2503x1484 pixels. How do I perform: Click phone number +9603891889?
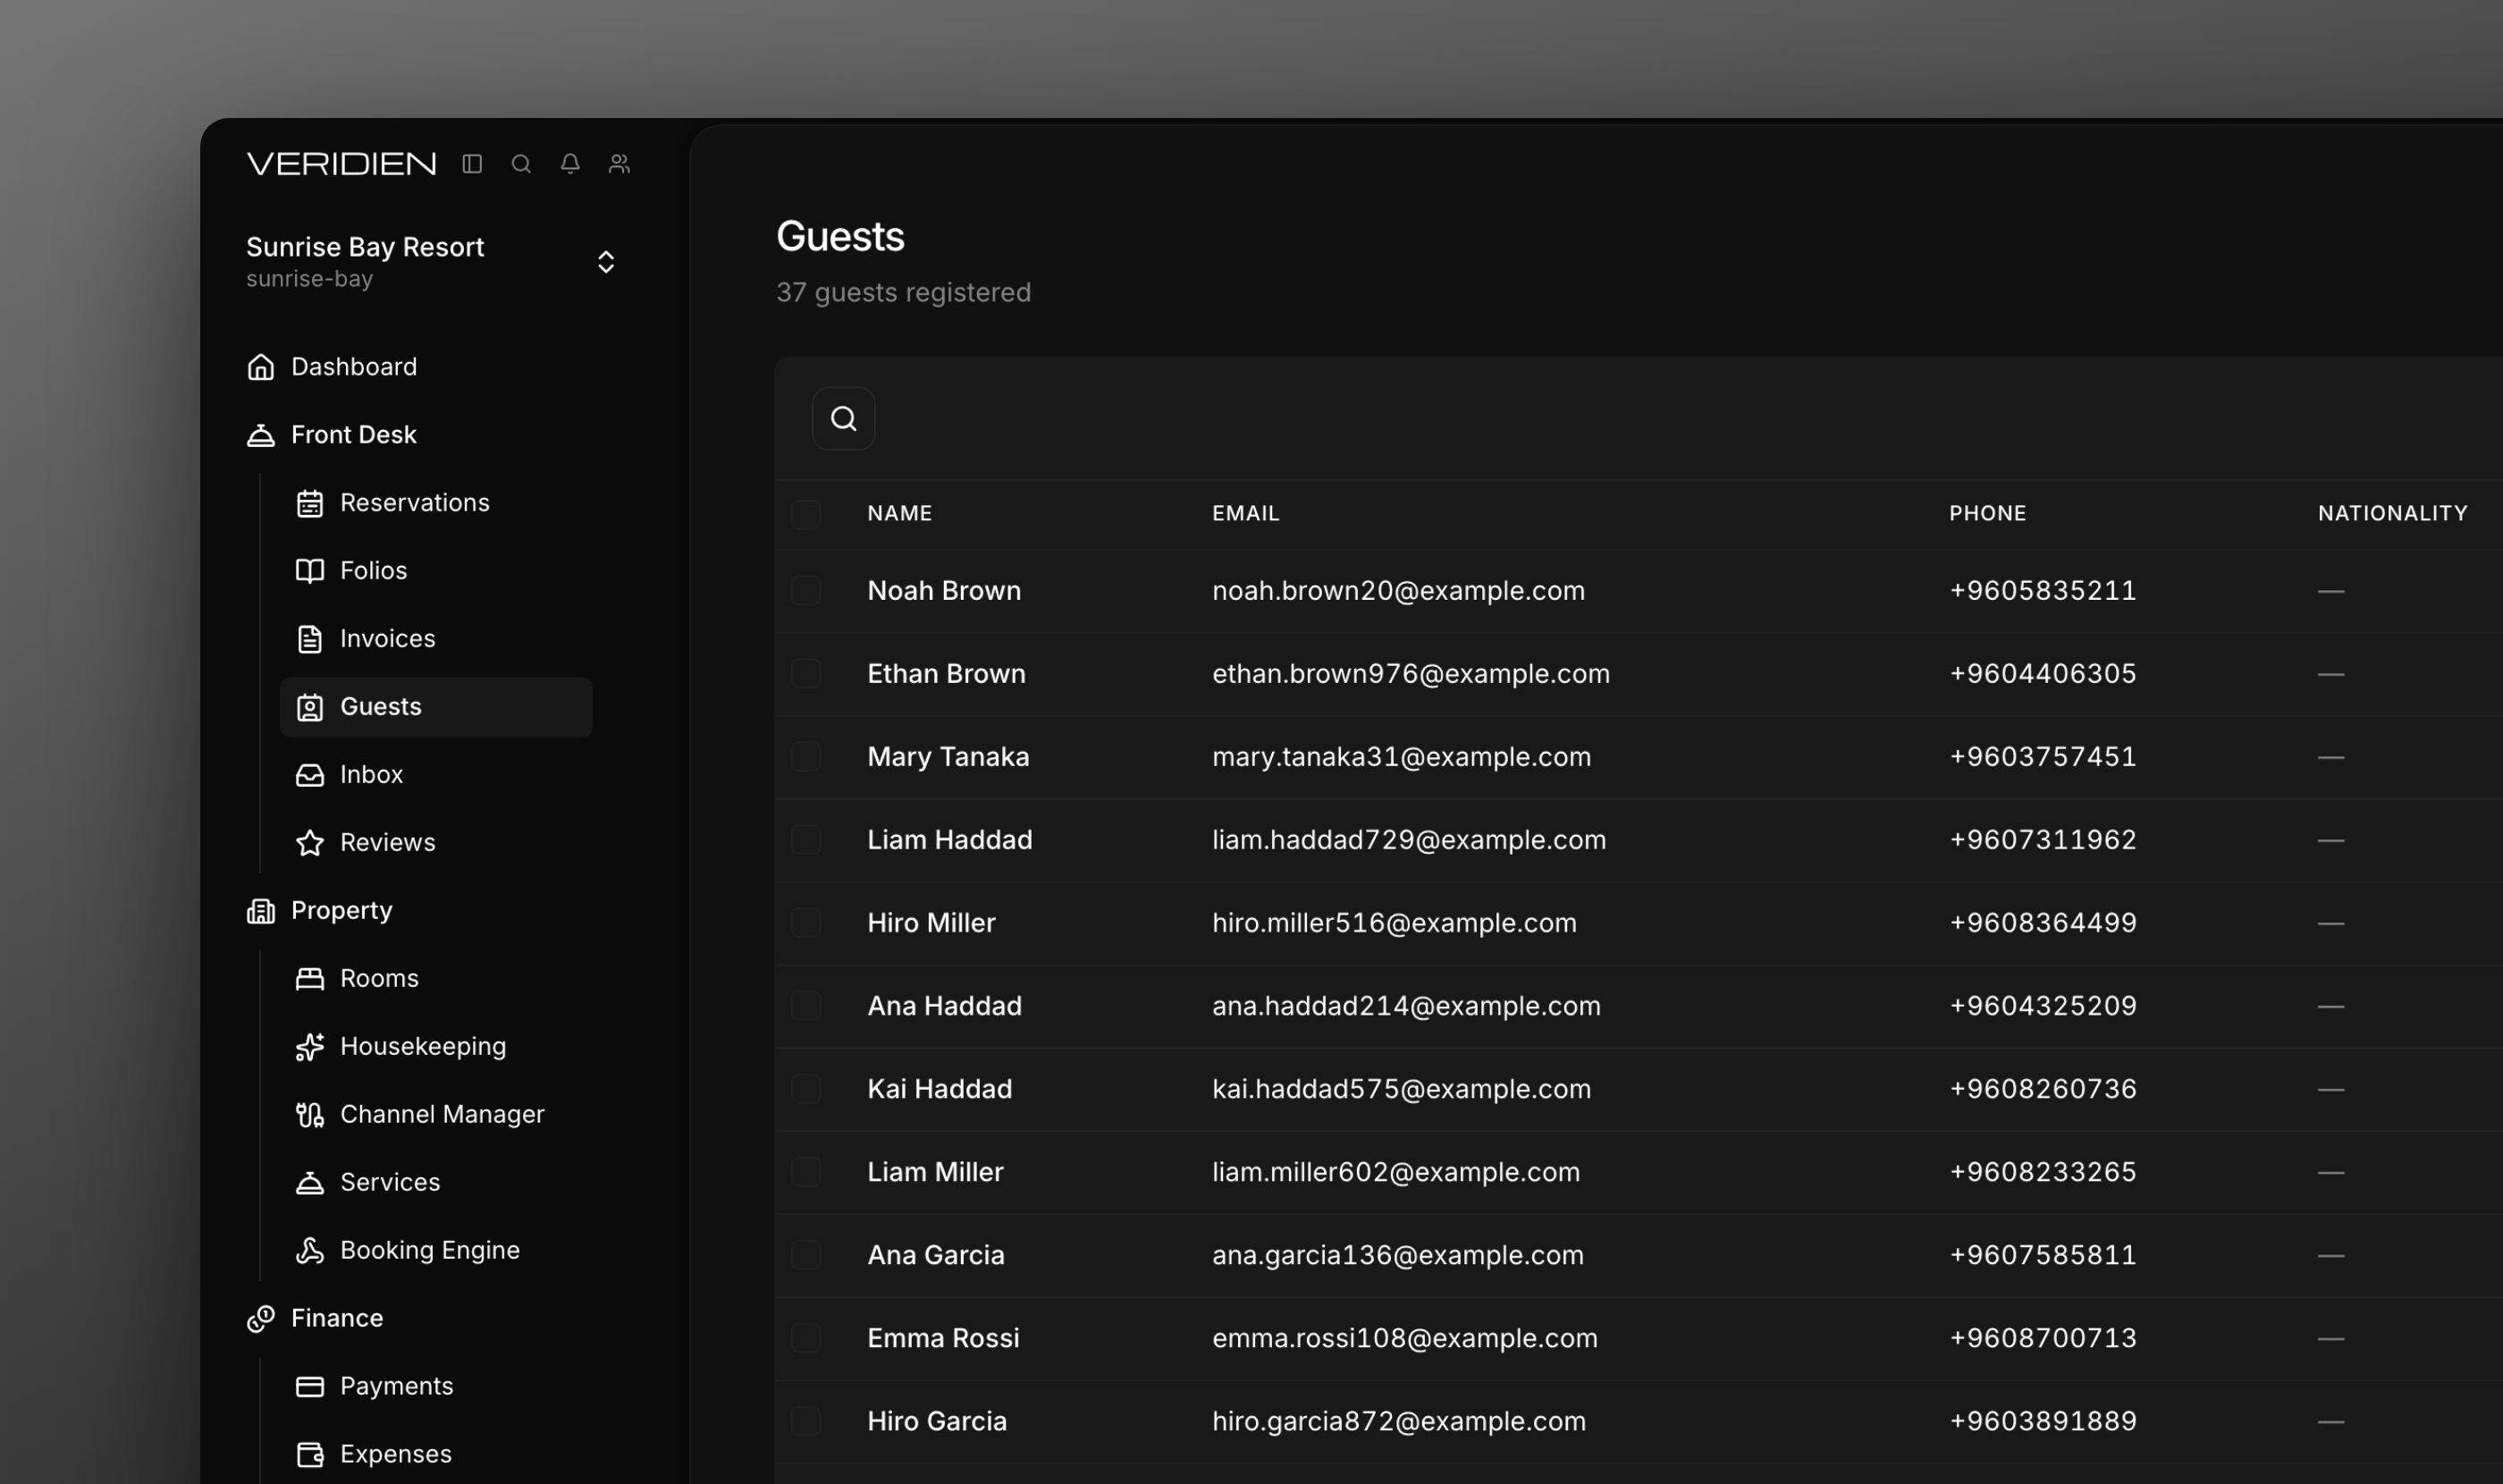click(x=2043, y=1421)
